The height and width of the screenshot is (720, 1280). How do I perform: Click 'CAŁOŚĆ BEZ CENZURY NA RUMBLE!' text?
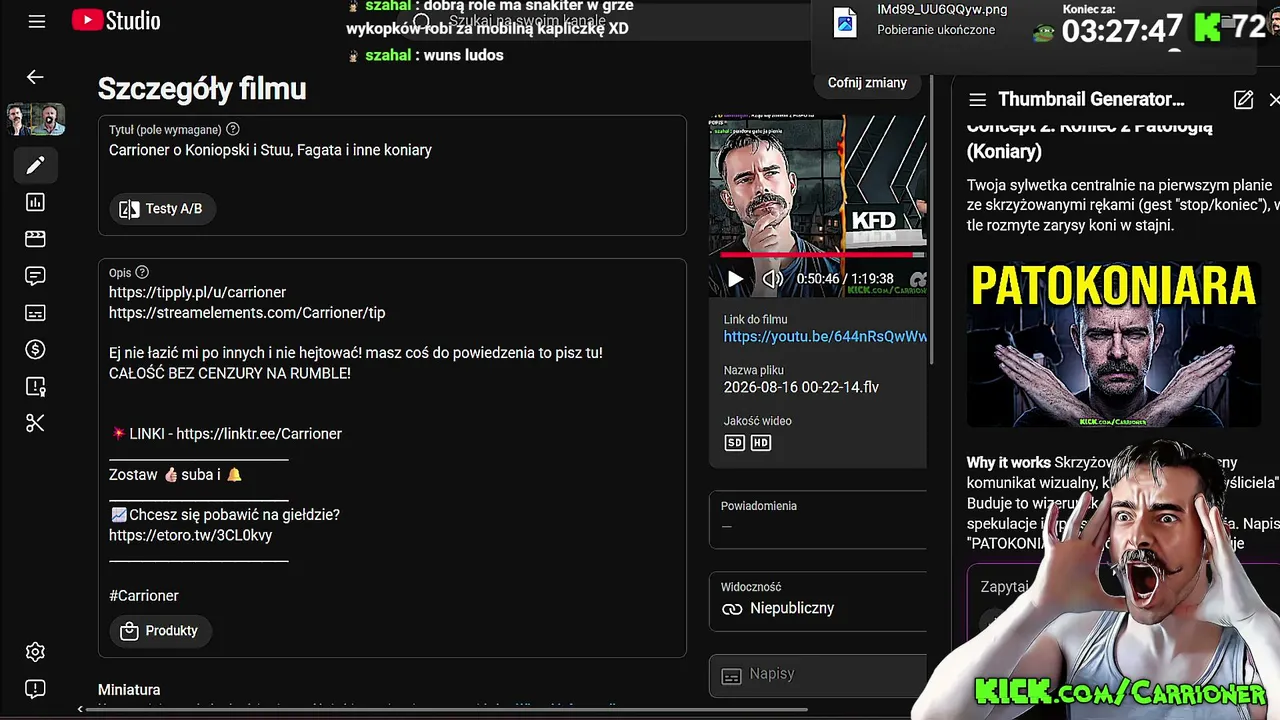pos(230,373)
